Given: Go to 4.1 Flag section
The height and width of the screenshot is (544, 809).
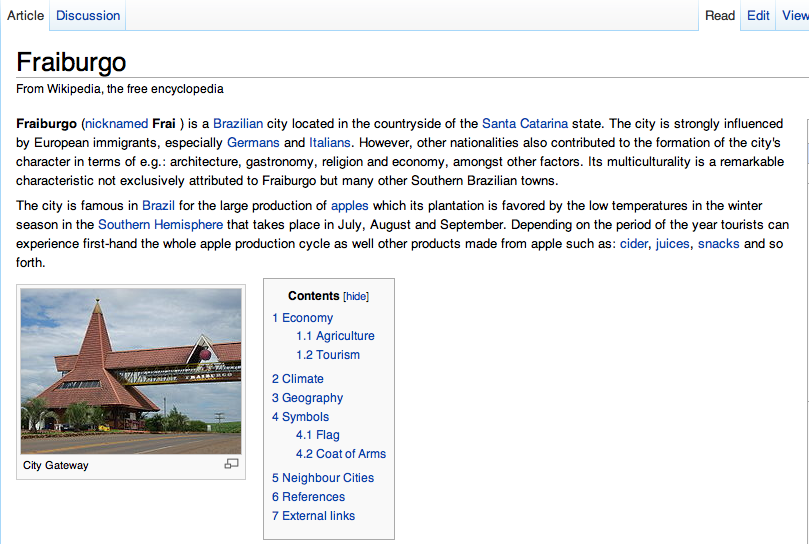Looking at the screenshot, I should coord(317,435).
